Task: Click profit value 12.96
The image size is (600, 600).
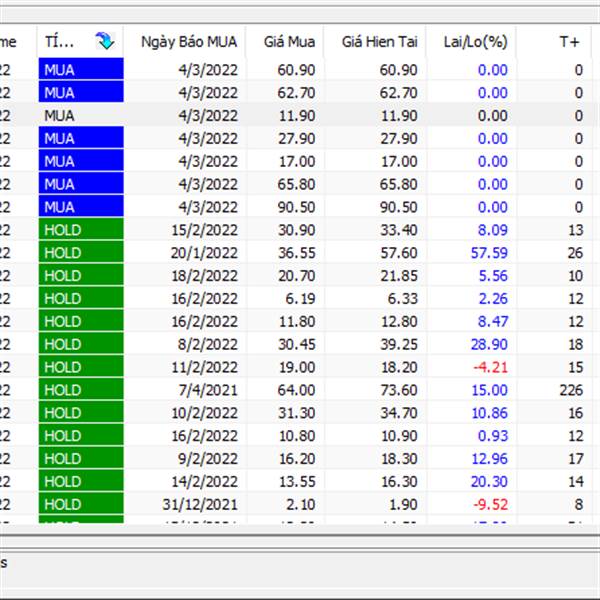Action: [490, 459]
